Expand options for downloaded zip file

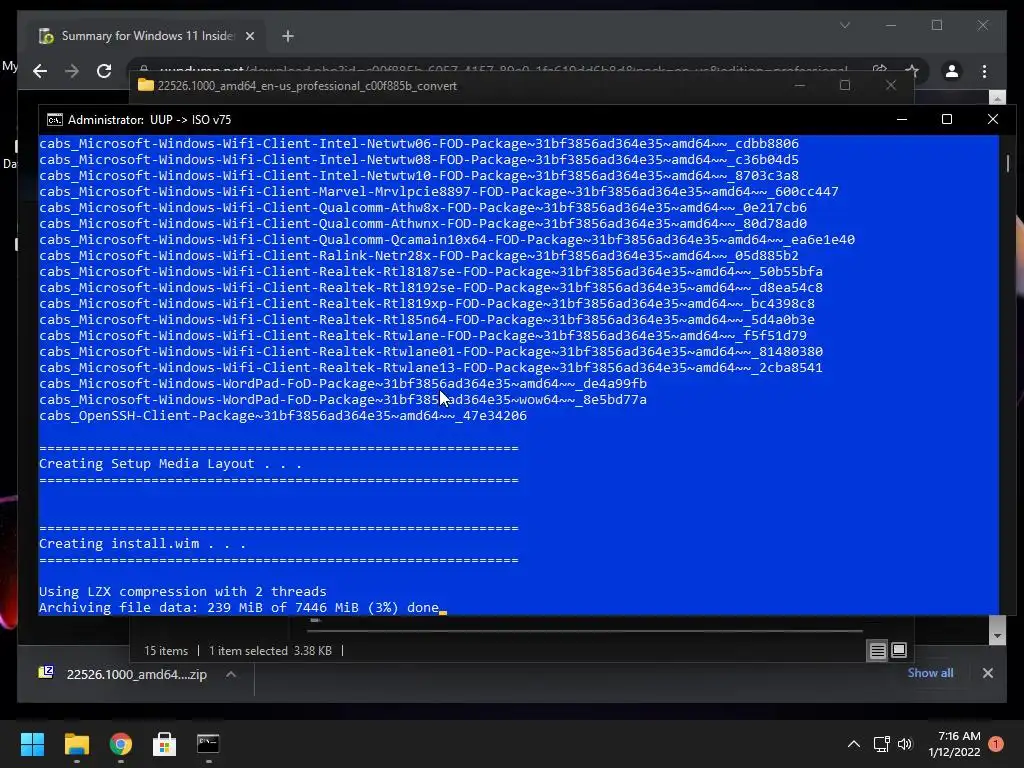pyautogui.click(x=231, y=674)
